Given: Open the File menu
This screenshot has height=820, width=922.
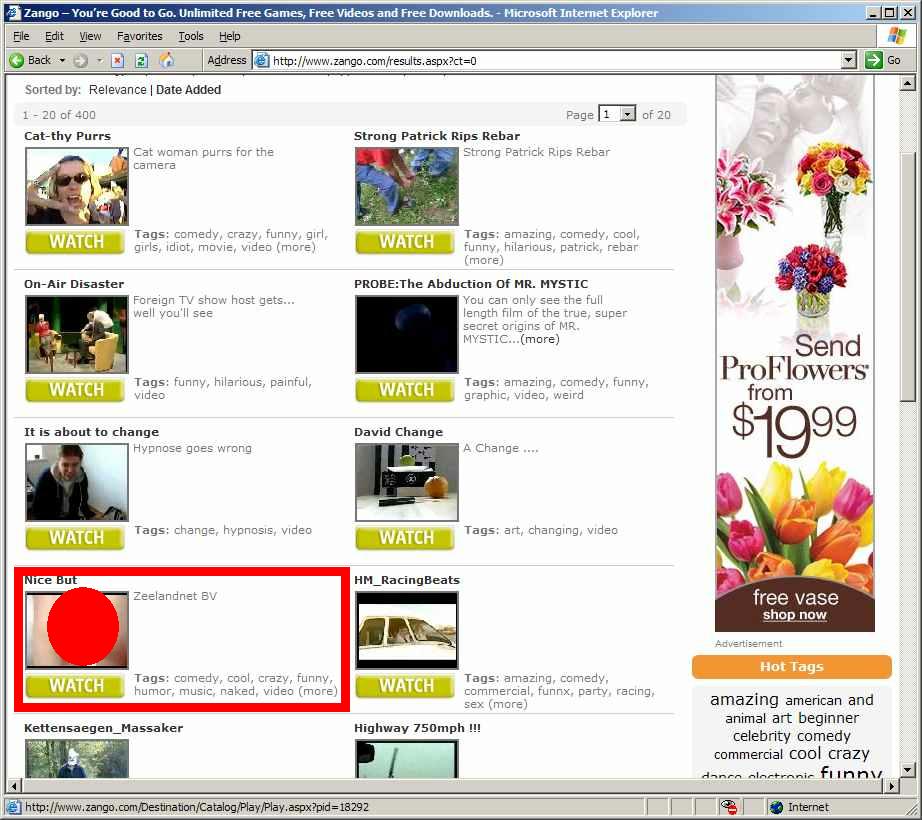Looking at the screenshot, I should (21, 36).
